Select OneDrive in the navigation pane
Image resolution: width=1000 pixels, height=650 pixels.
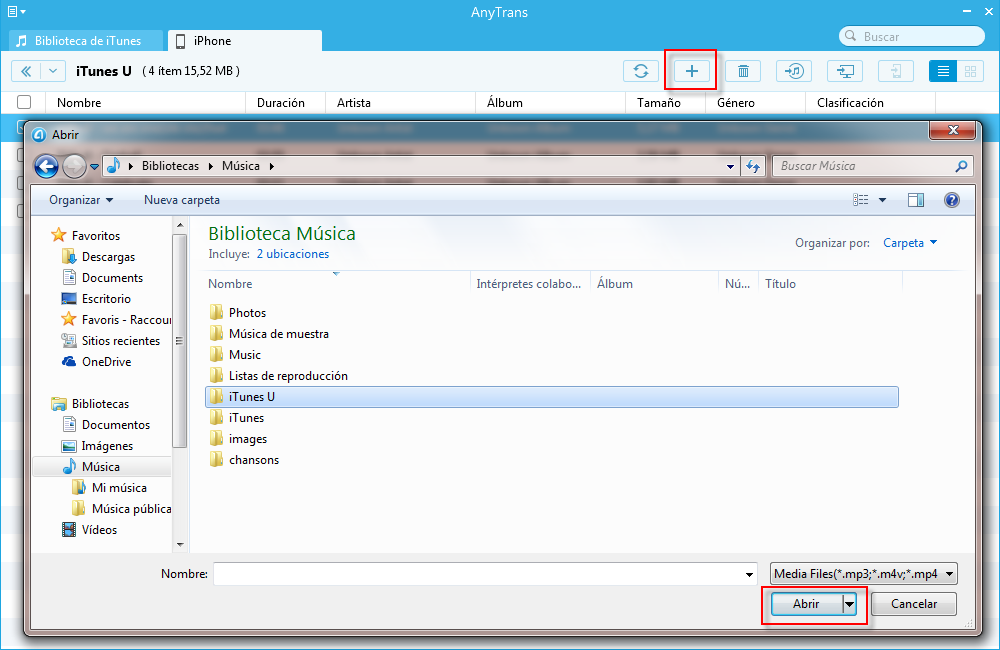click(x=107, y=362)
